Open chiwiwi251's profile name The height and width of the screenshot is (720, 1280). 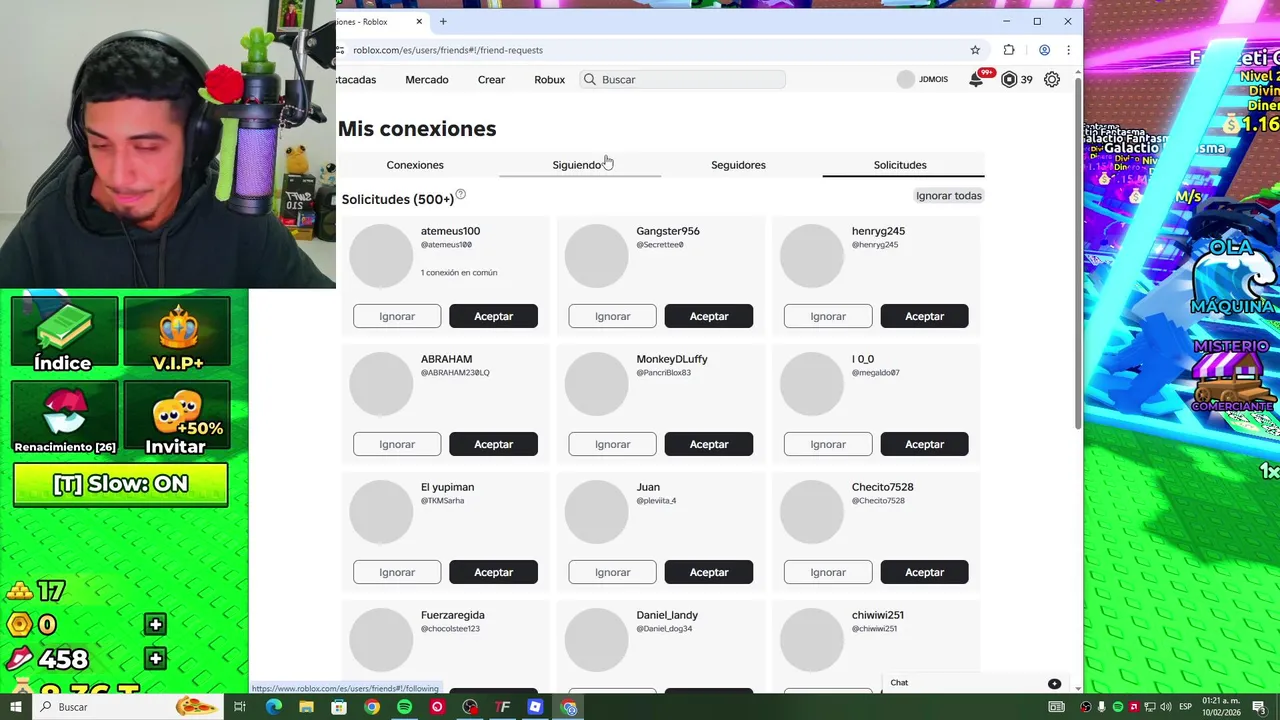pos(878,615)
